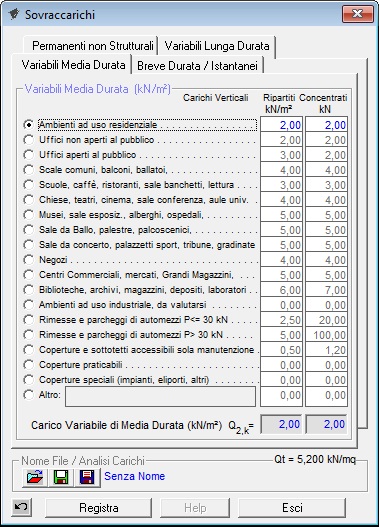379x527 pixels.
Task: Click Ripartiti value 6,00 for Biblioteche
Action: click(282, 290)
